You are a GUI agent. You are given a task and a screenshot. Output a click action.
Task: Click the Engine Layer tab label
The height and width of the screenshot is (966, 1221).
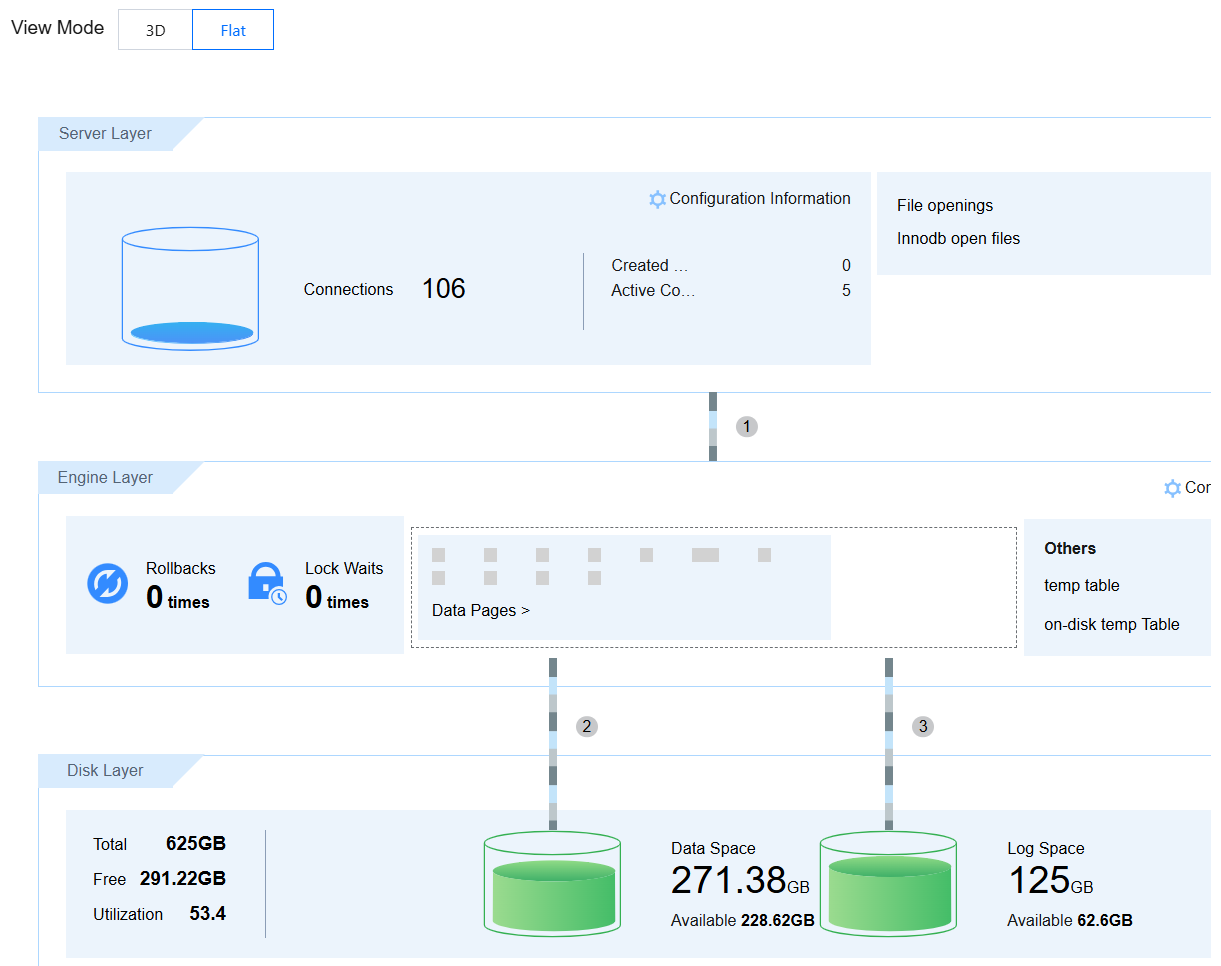coord(105,478)
